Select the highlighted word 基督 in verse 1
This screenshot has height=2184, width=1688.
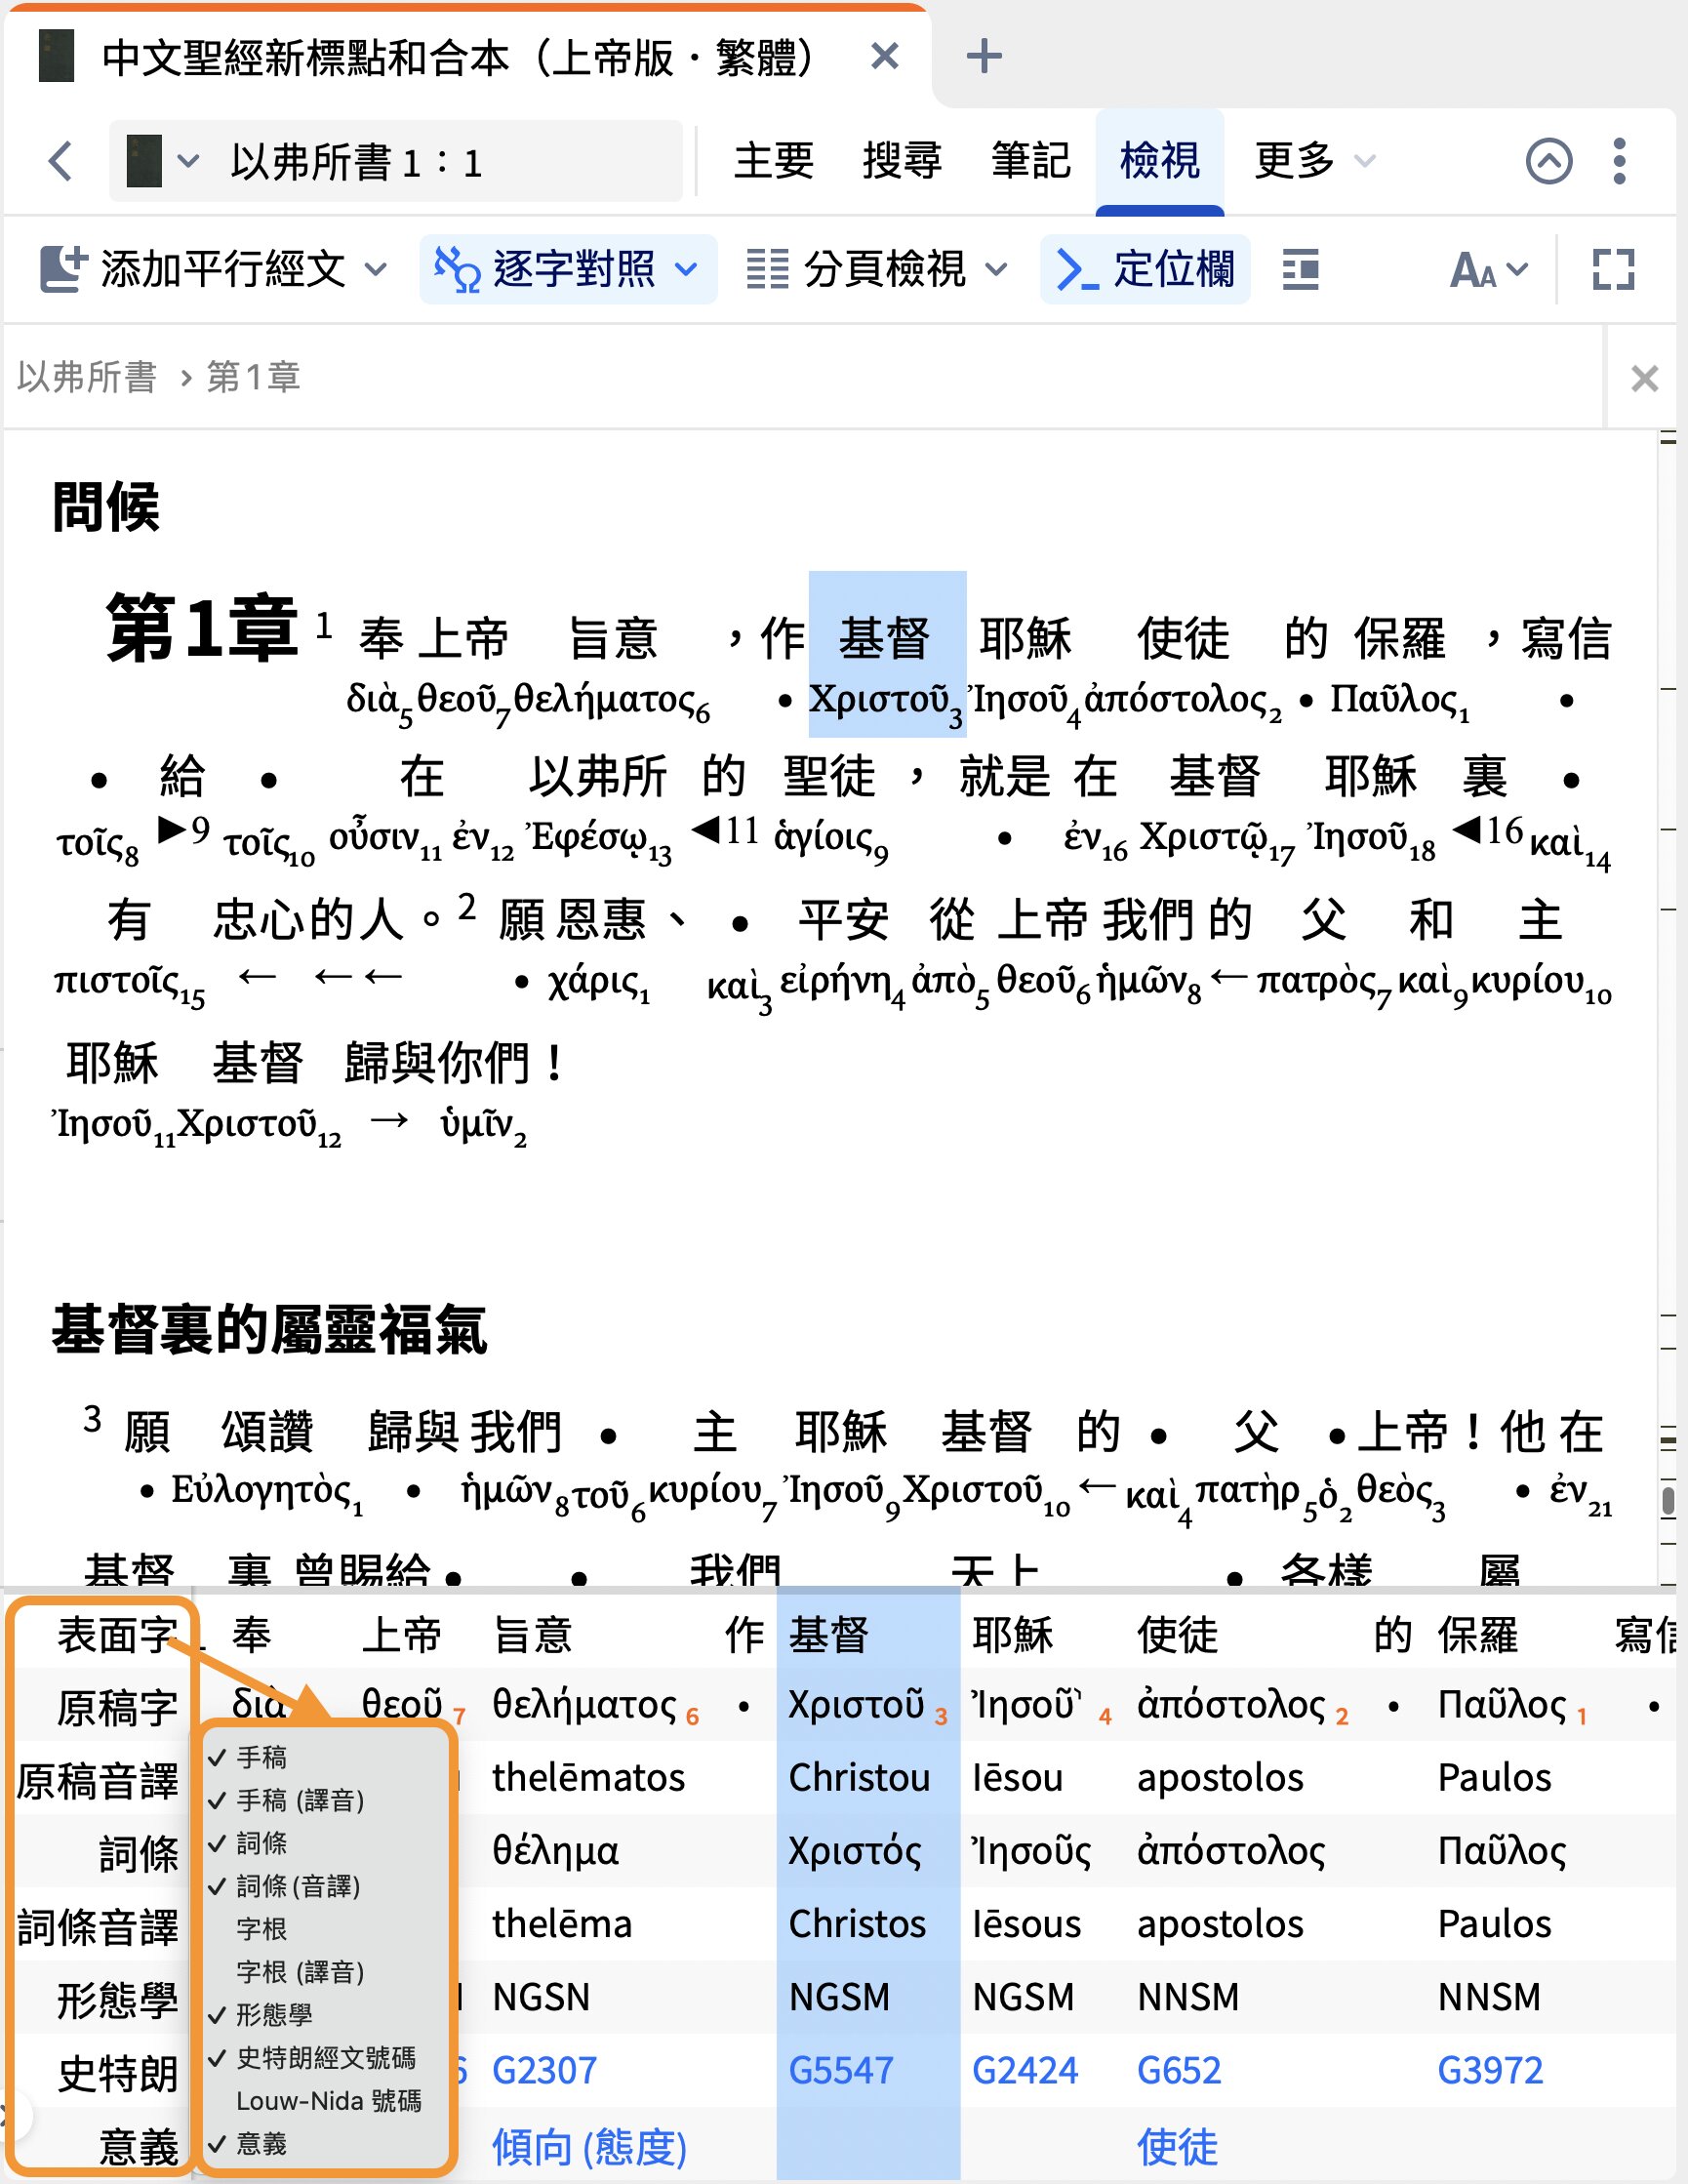click(x=885, y=638)
